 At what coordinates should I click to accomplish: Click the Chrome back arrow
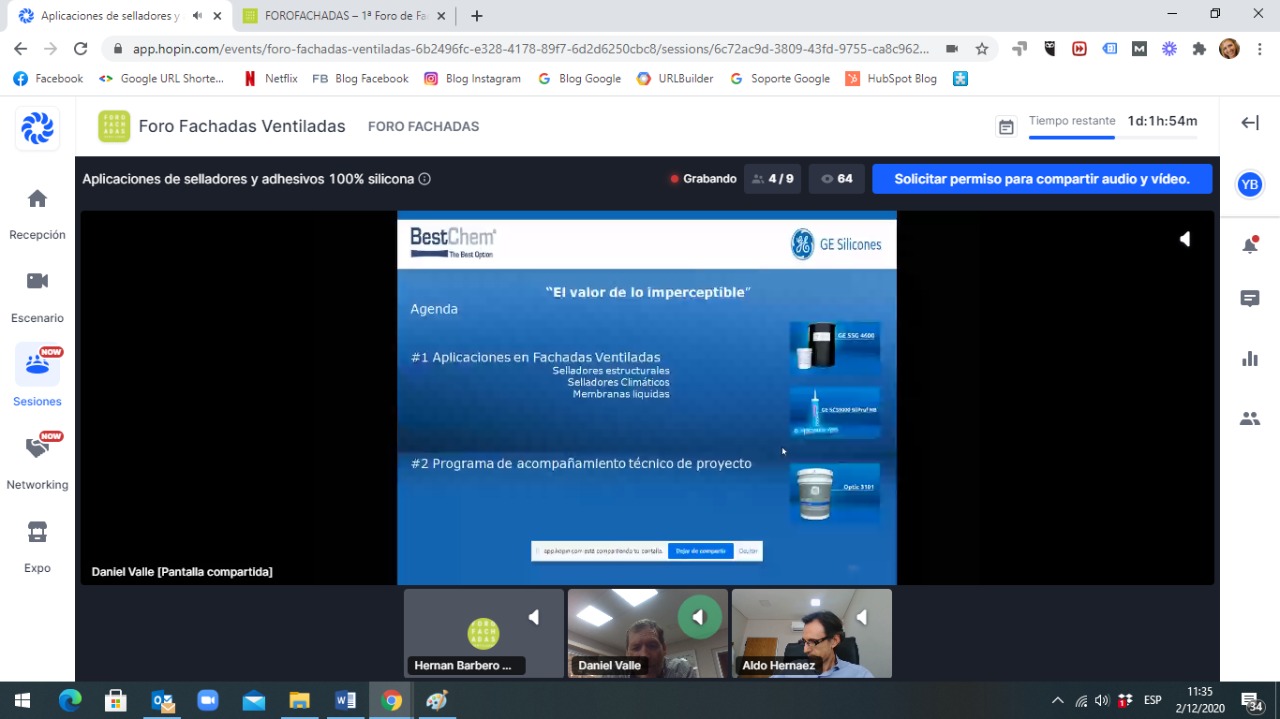point(21,48)
